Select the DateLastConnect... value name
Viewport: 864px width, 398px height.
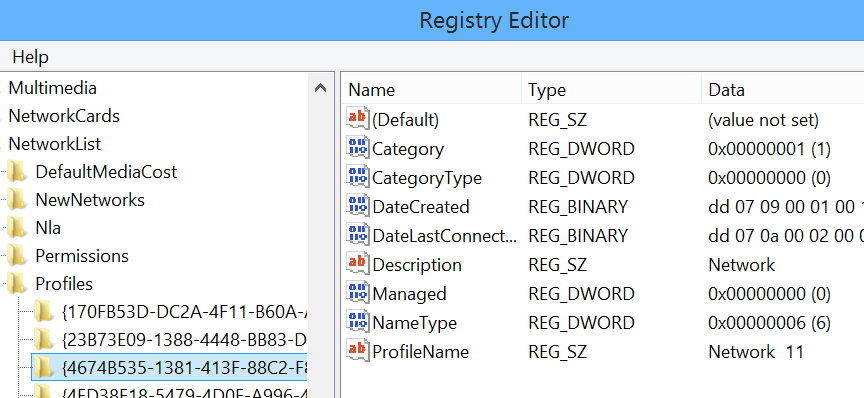coord(445,236)
